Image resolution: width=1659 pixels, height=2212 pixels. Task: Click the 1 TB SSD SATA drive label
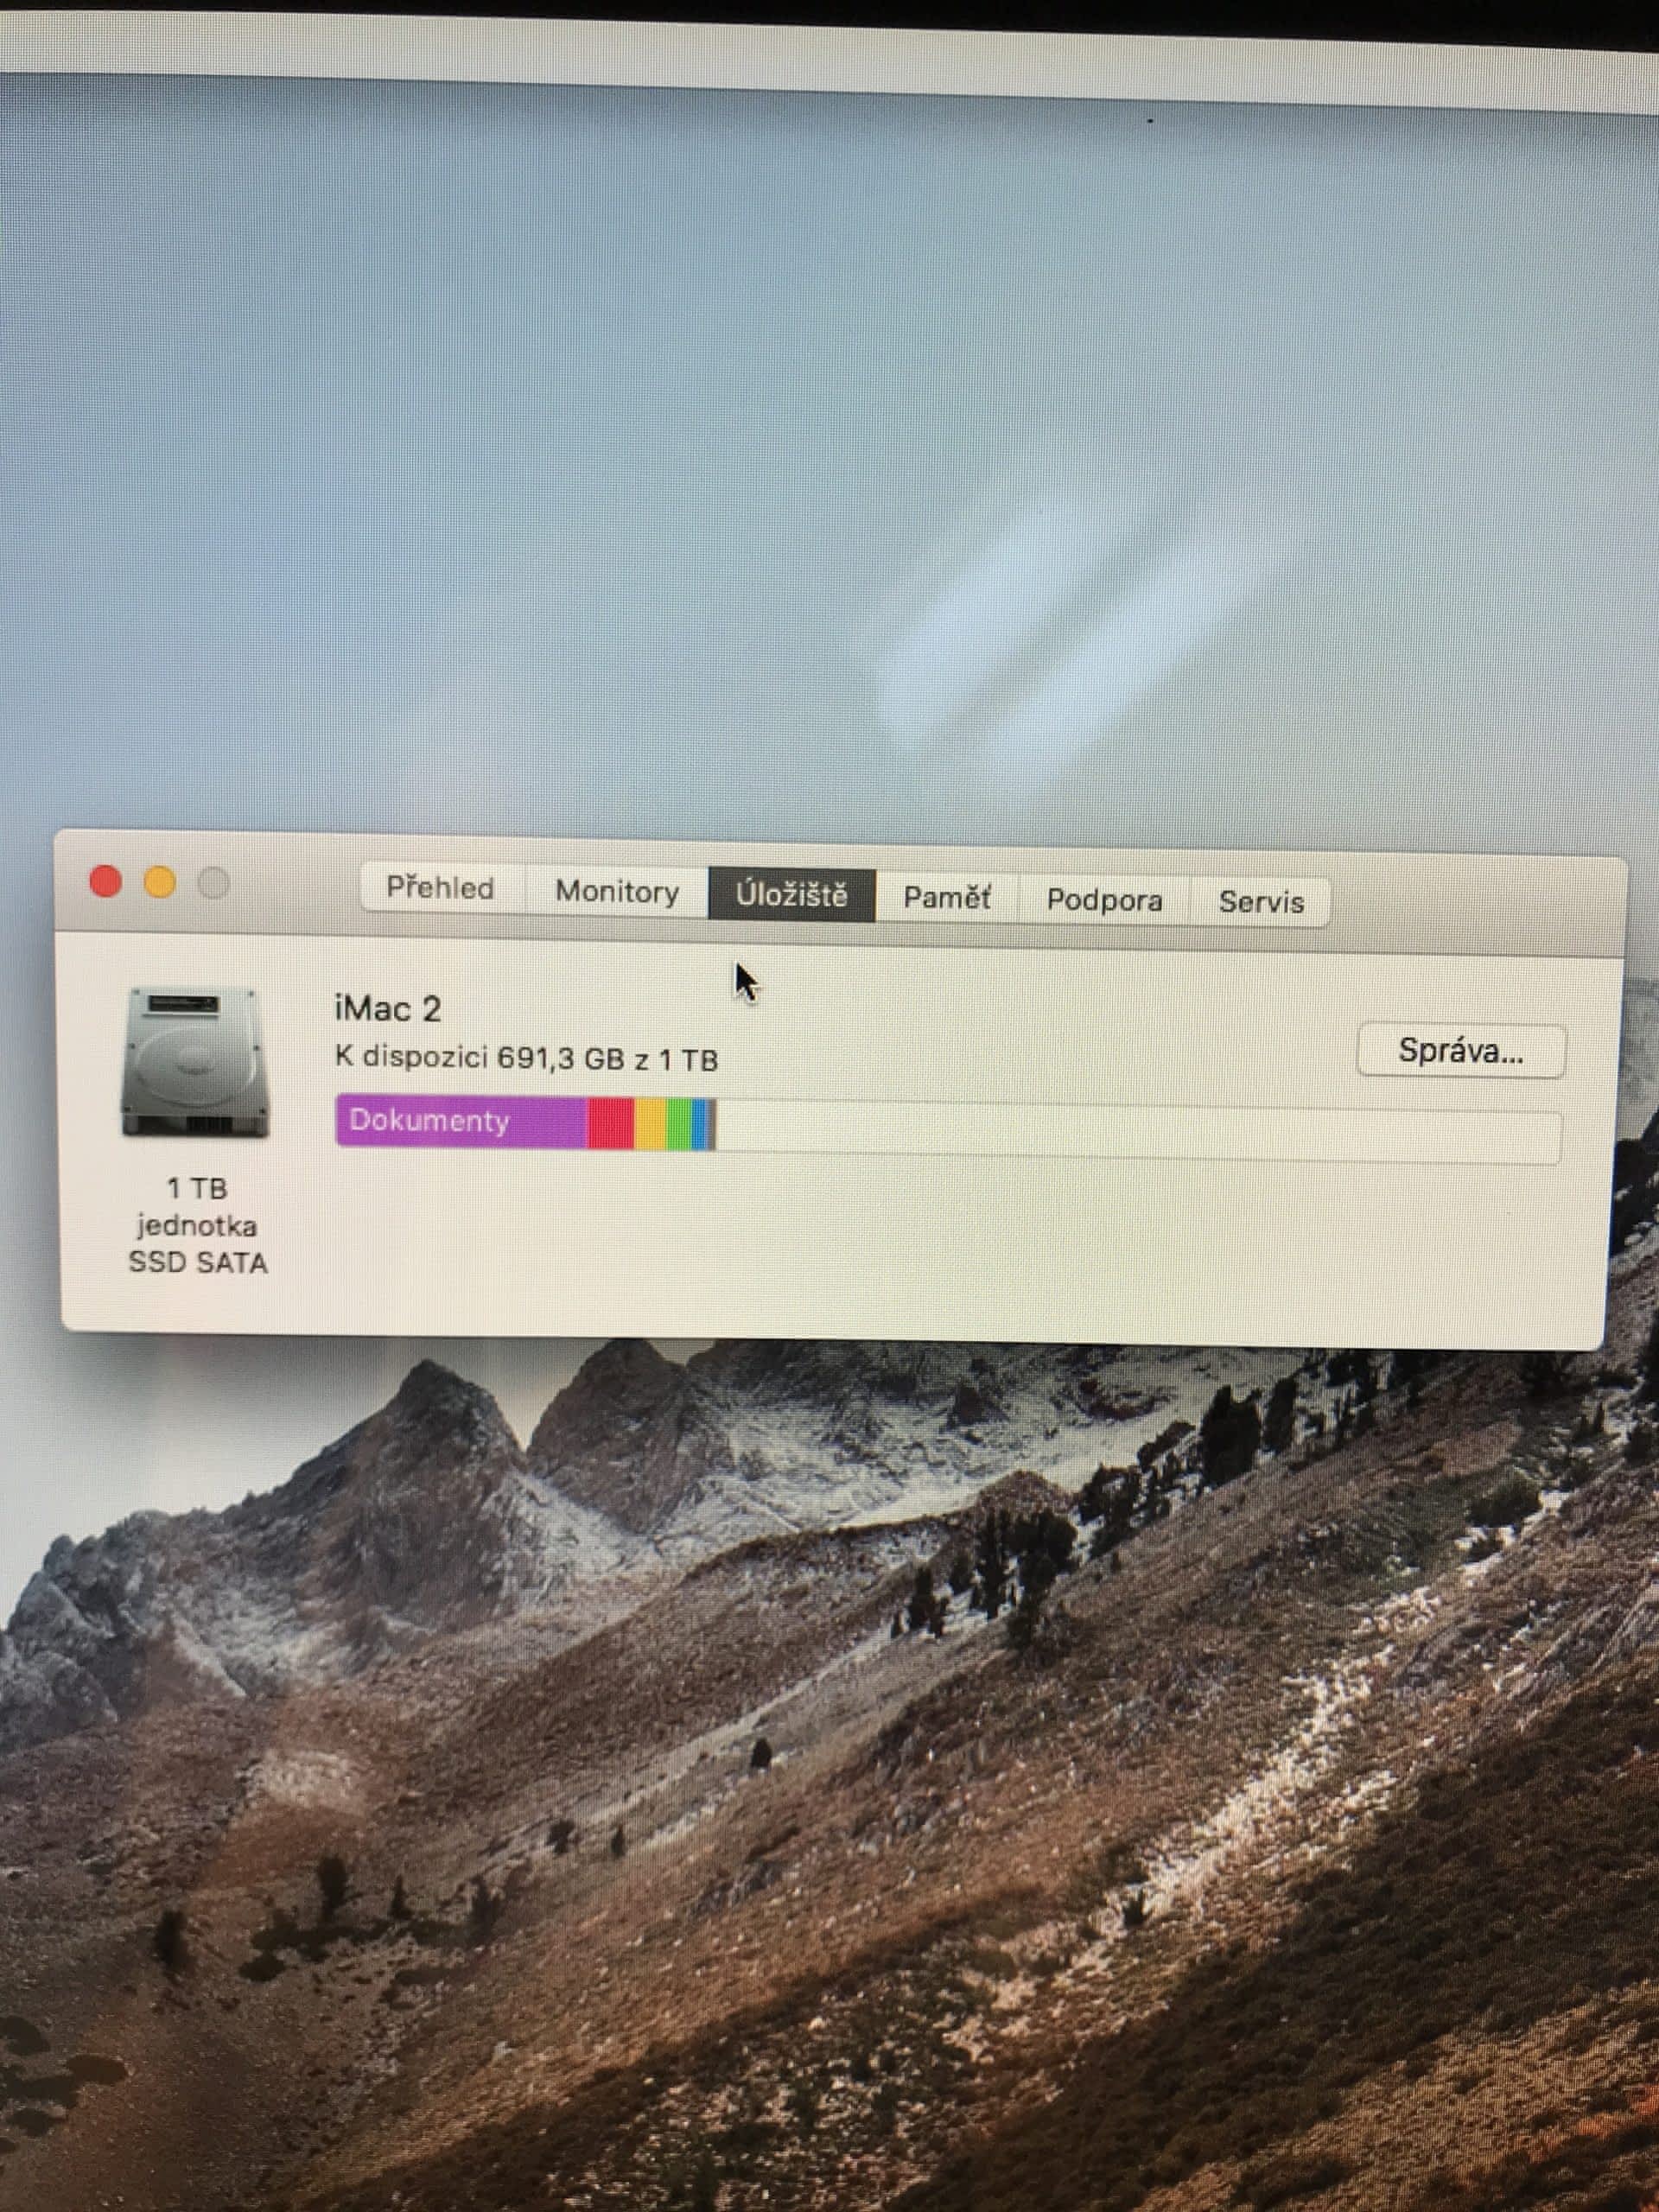point(197,1225)
